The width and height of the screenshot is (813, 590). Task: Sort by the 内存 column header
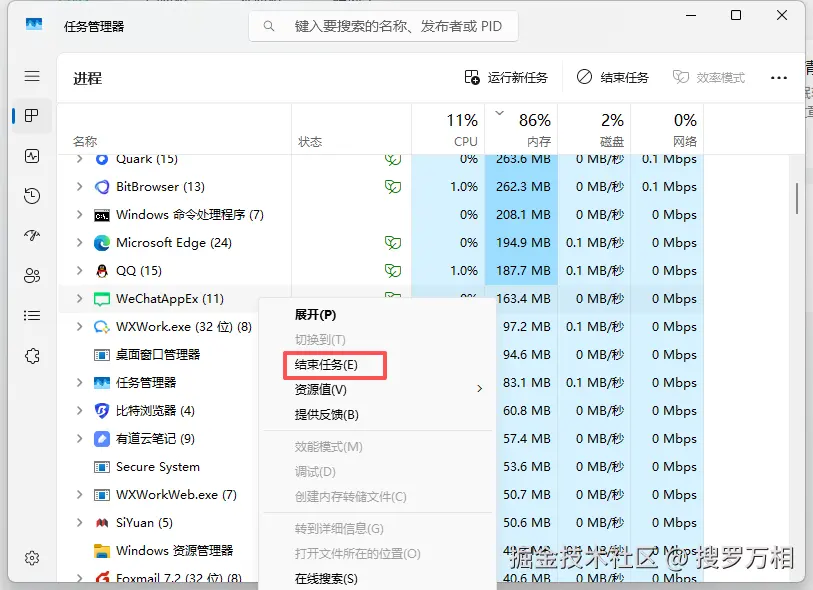tap(522, 130)
